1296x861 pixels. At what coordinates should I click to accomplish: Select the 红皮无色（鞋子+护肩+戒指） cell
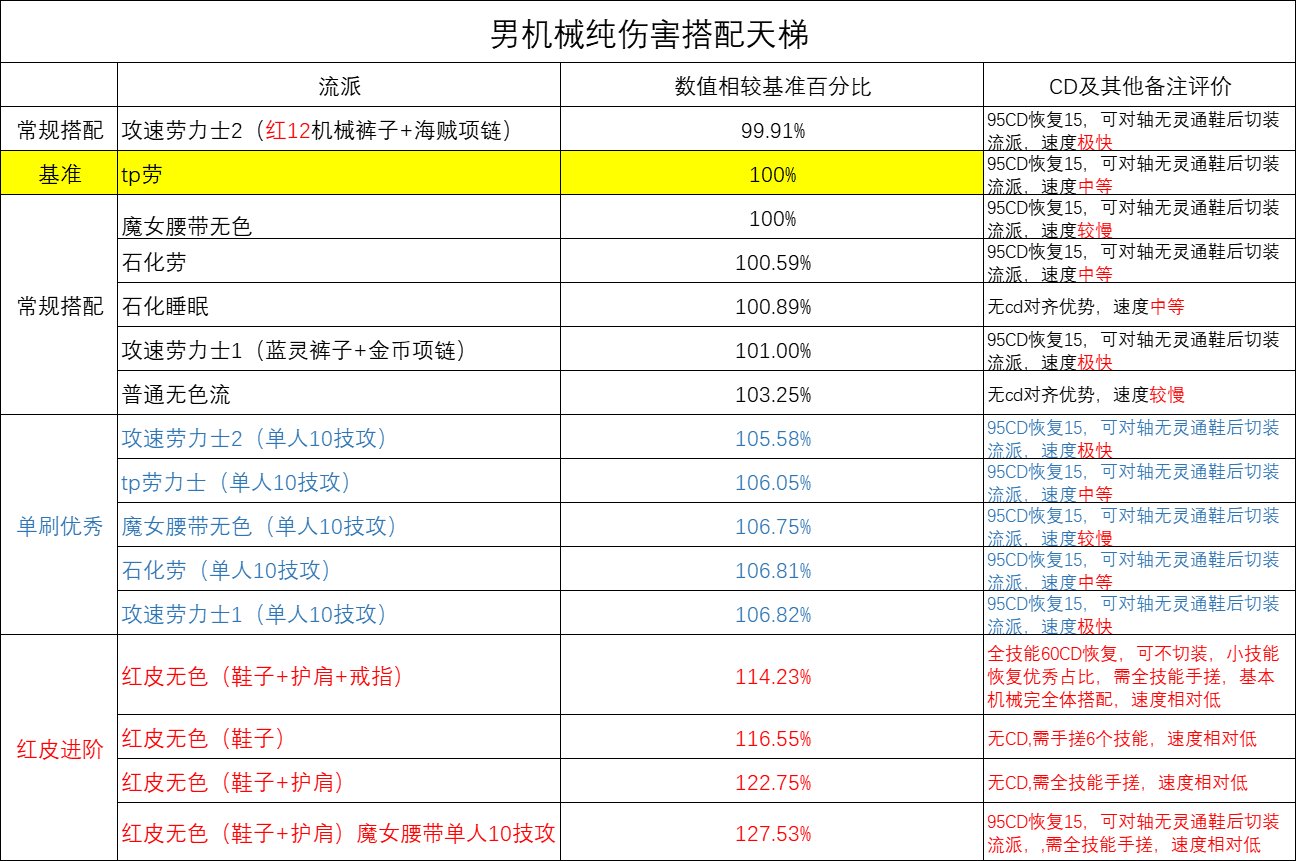(339, 675)
